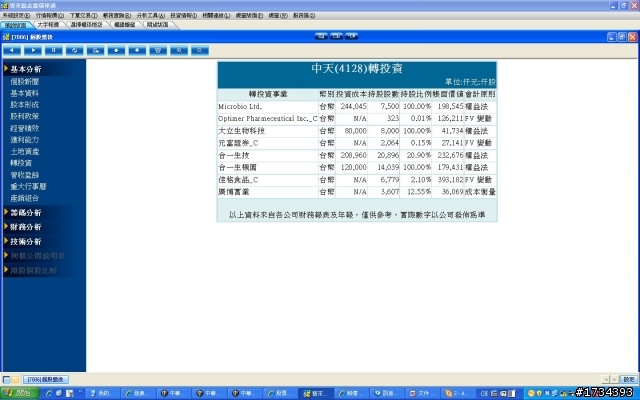Click the forward arrow toolbar button
The height and width of the screenshot is (400, 640).
coord(33,50)
